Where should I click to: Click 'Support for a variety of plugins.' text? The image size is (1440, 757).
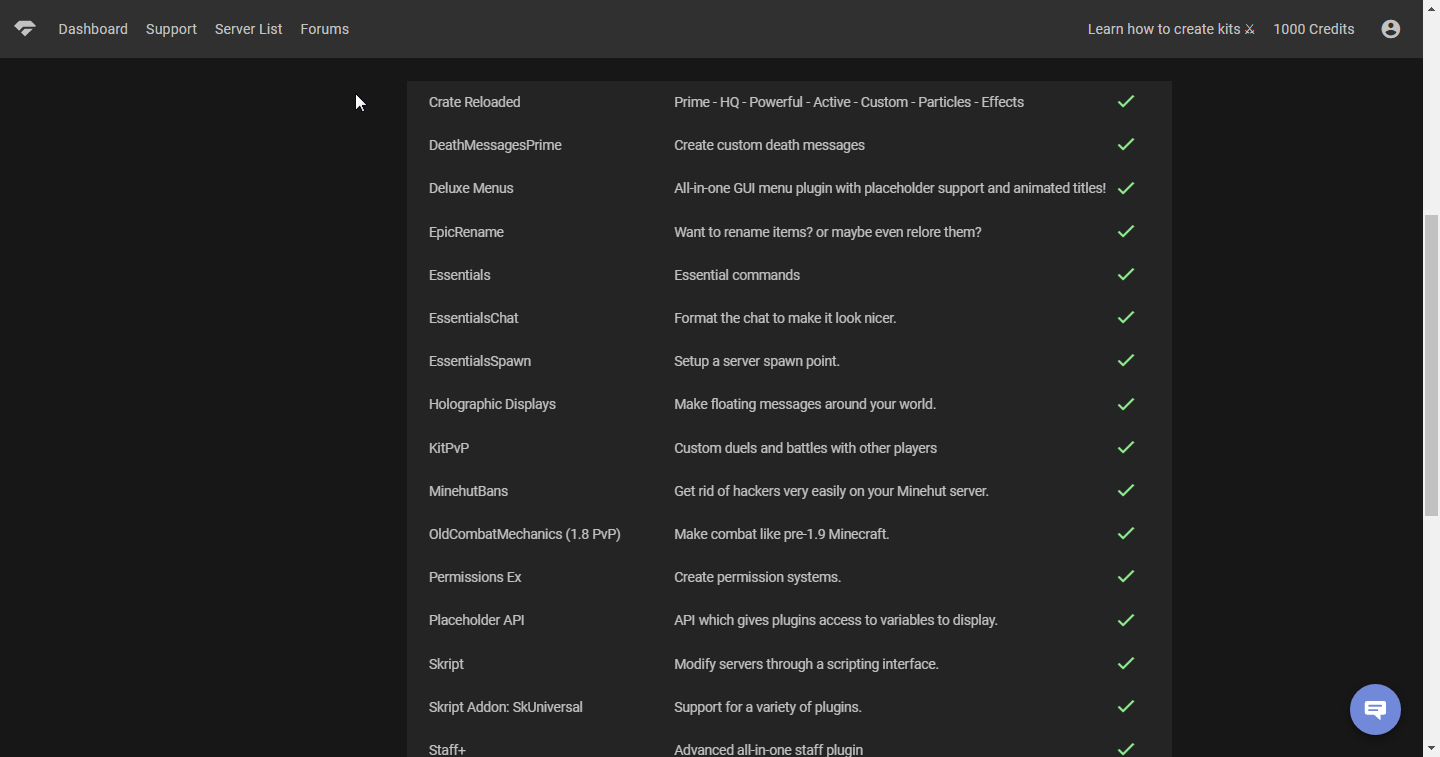click(768, 707)
